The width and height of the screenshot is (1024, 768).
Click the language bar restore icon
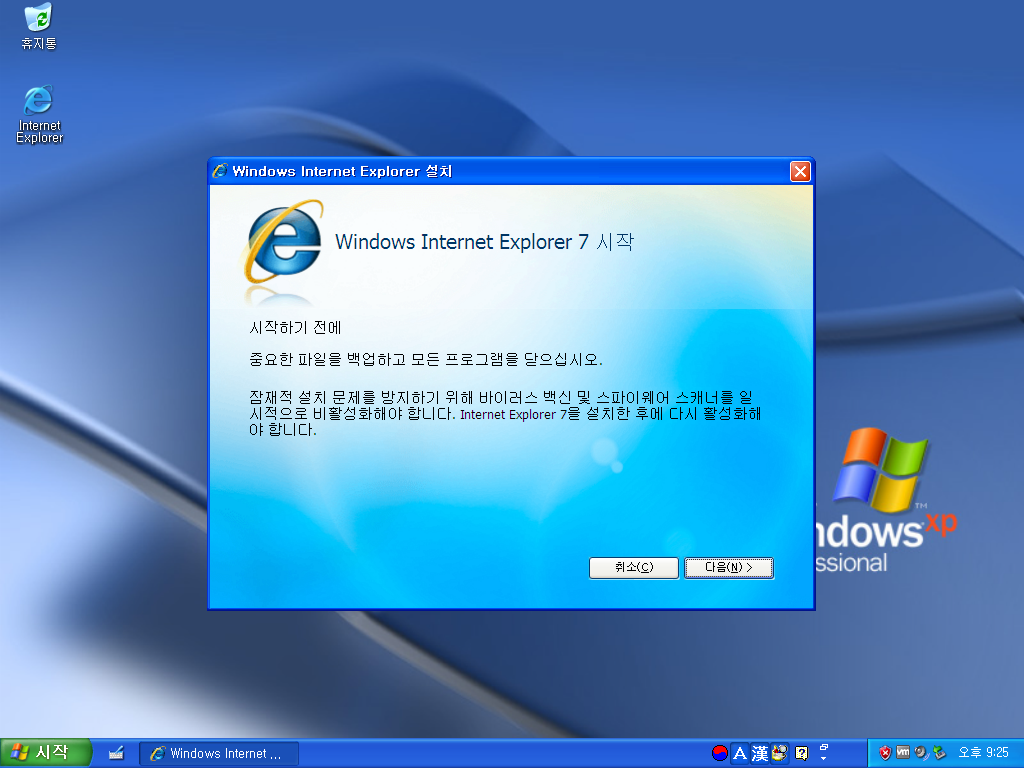(824, 748)
